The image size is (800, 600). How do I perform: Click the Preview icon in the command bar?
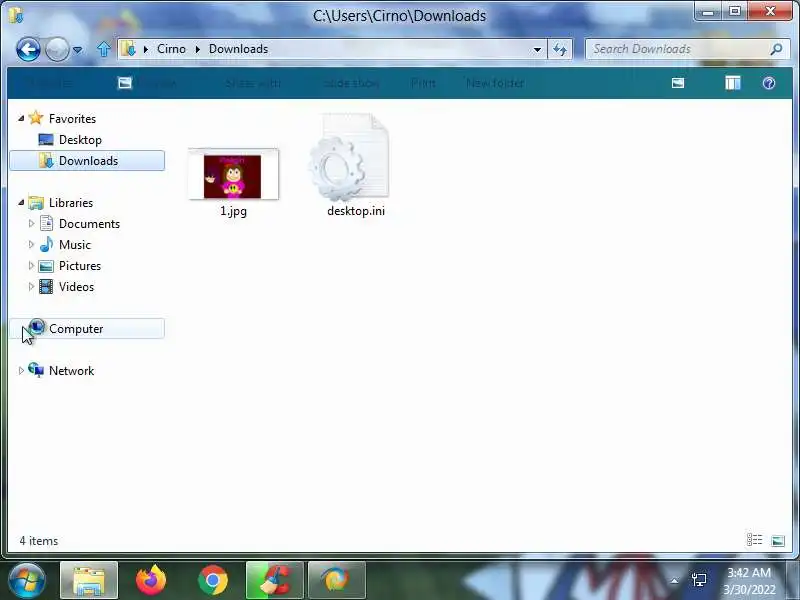(125, 83)
